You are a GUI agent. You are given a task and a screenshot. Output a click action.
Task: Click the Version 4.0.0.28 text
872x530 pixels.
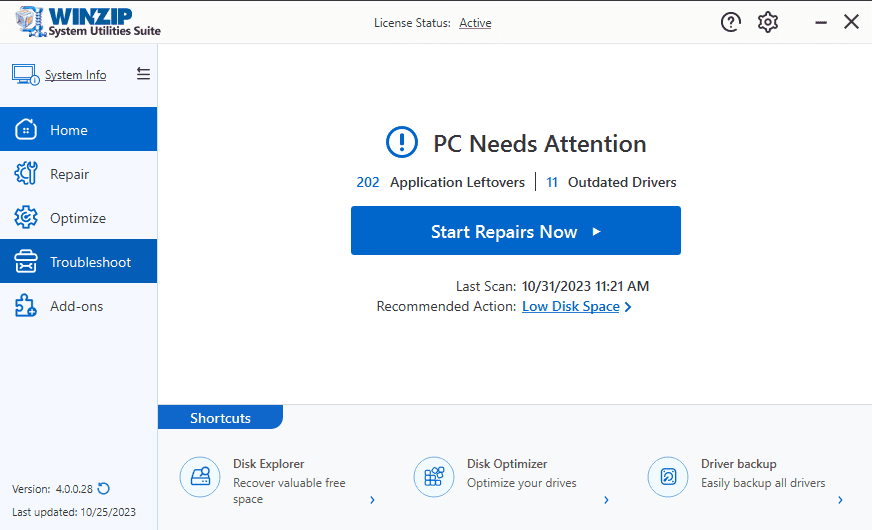52,489
